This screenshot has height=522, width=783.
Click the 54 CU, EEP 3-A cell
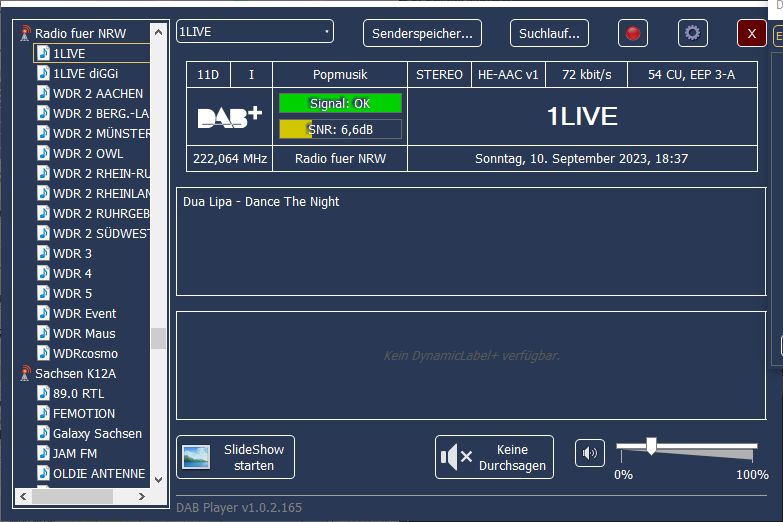692,75
